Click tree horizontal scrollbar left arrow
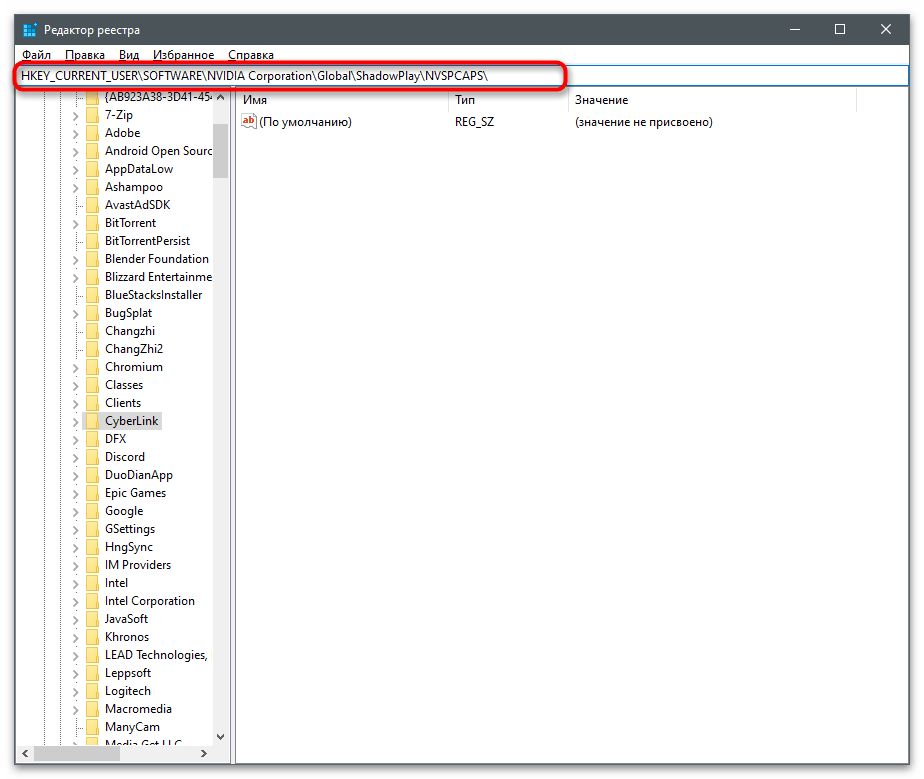The image size is (924, 779). 25,753
